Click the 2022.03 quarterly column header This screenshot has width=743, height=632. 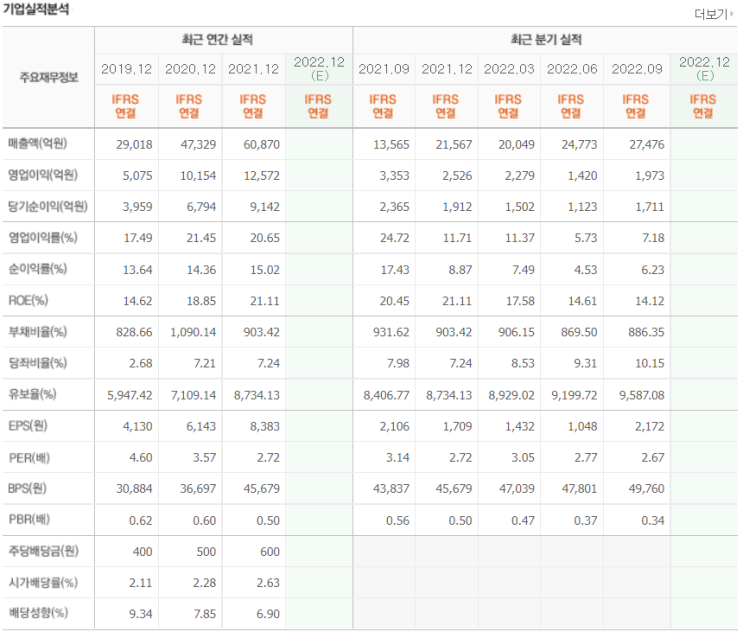[x=509, y=69]
